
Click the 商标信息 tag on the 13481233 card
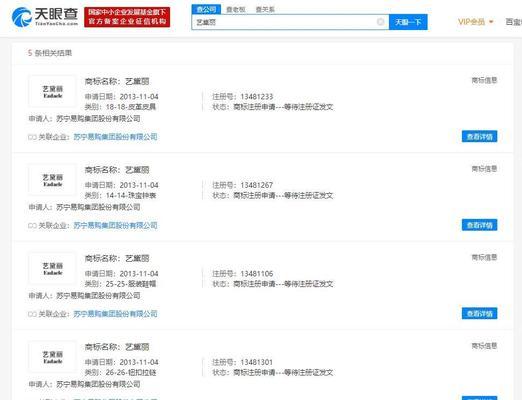click(x=484, y=80)
